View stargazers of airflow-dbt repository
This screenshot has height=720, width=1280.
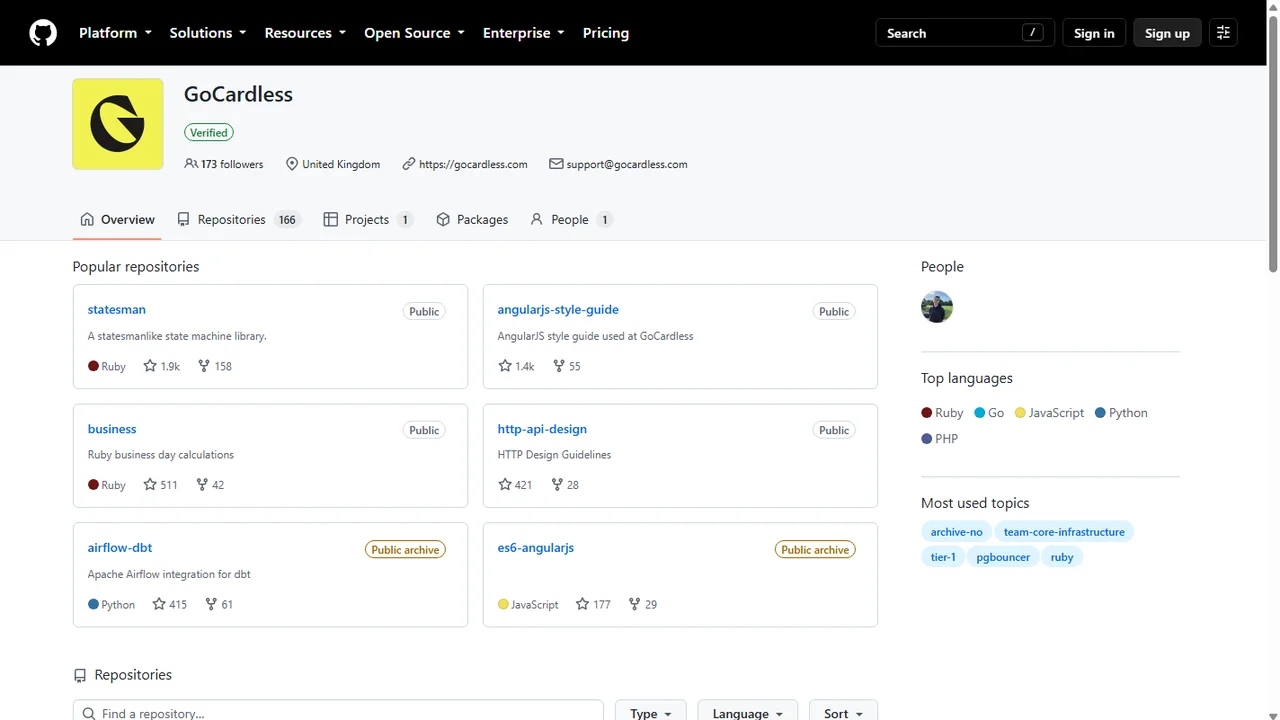pos(170,604)
